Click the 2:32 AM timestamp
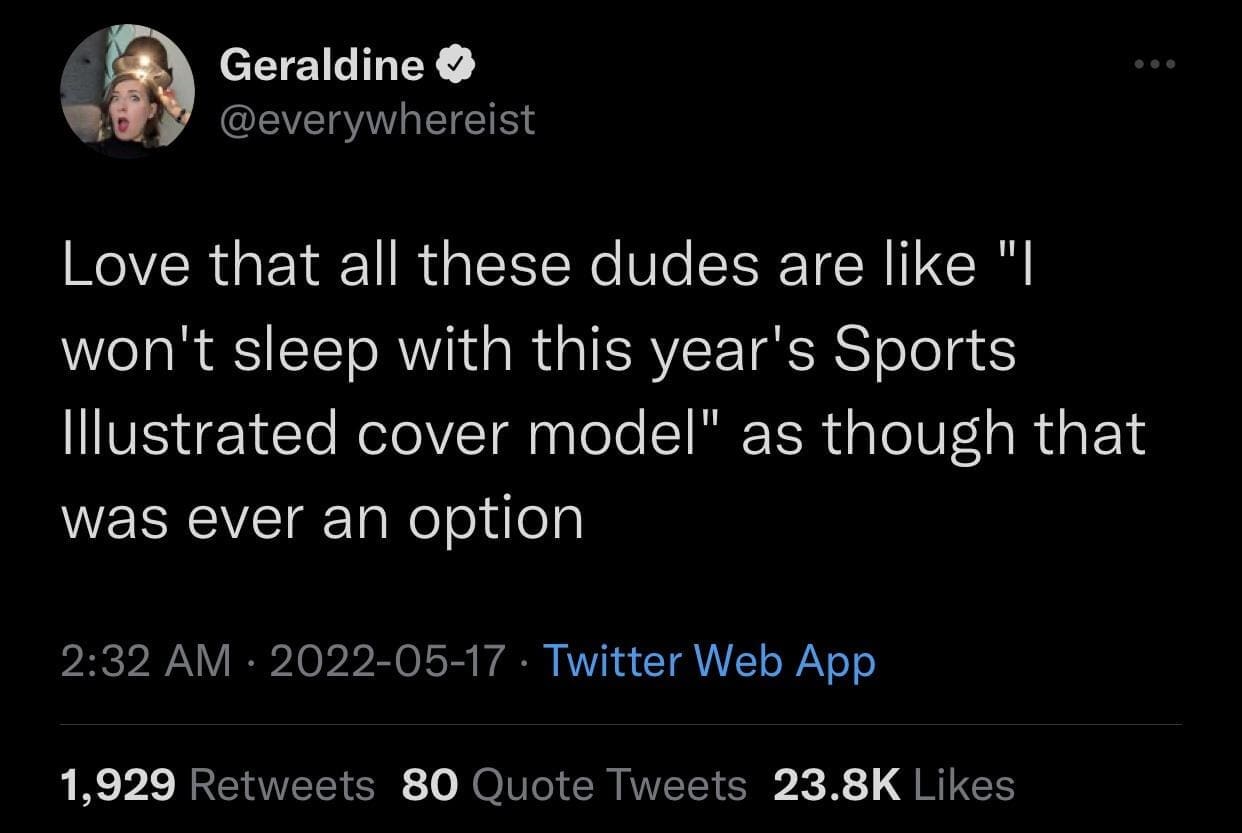 coord(146,661)
